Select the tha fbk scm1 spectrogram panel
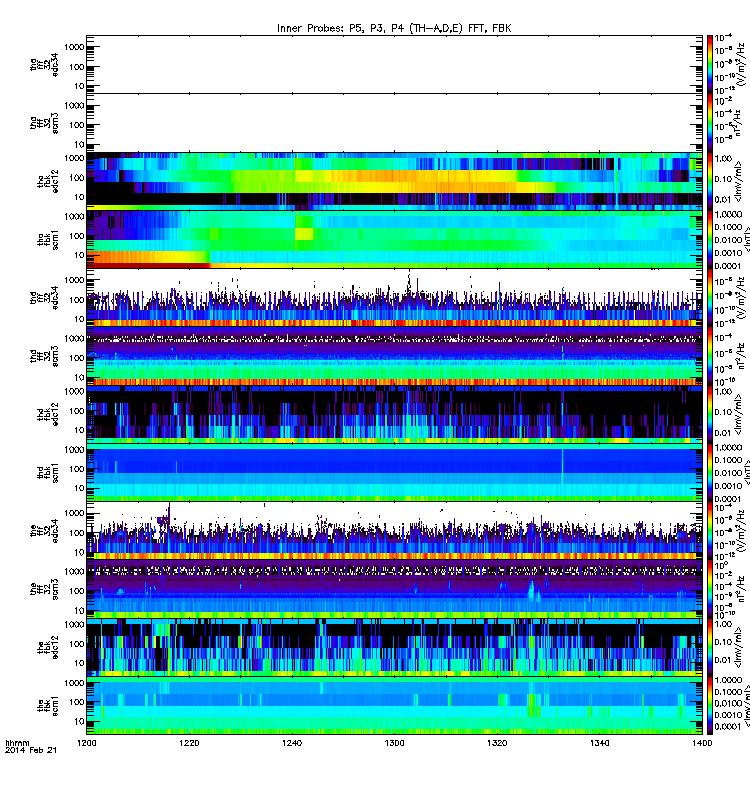 [x=394, y=240]
